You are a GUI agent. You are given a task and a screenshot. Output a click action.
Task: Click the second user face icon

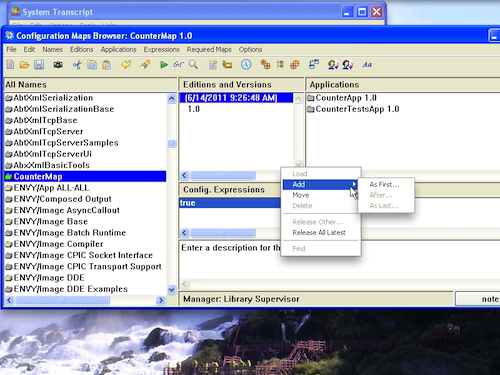347,64
